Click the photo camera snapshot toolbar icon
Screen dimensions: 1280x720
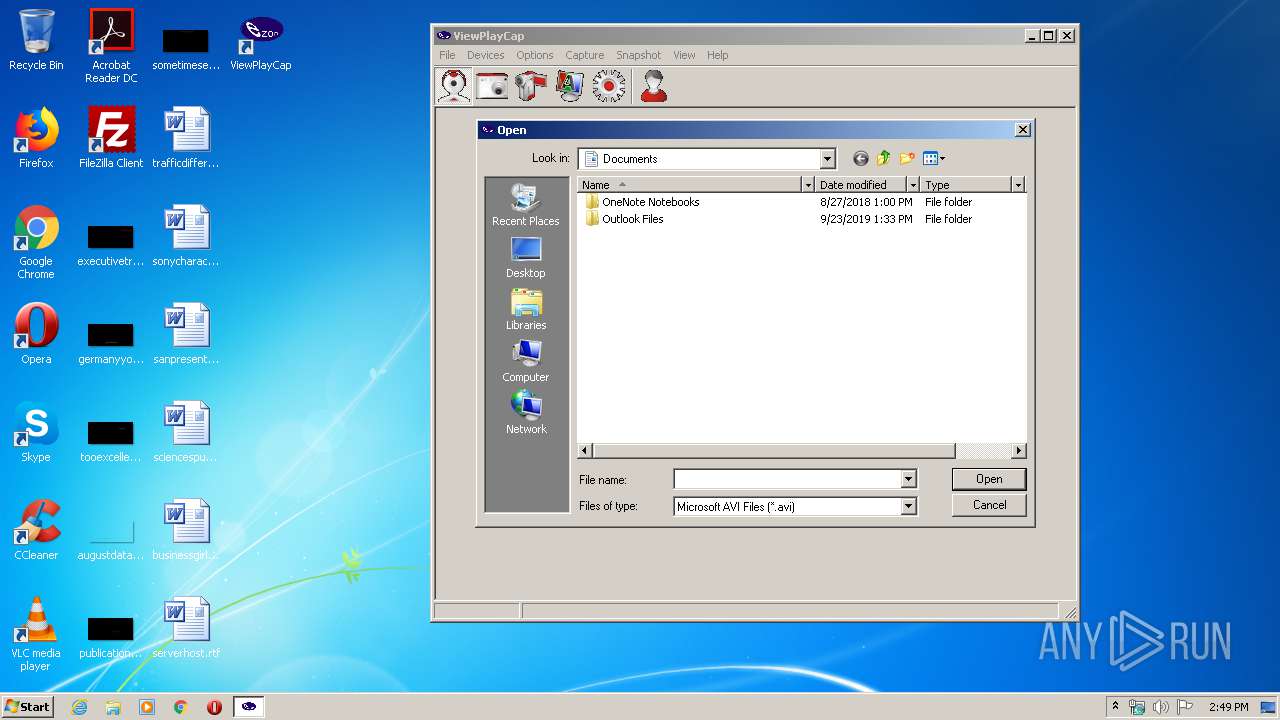tap(492, 86)
